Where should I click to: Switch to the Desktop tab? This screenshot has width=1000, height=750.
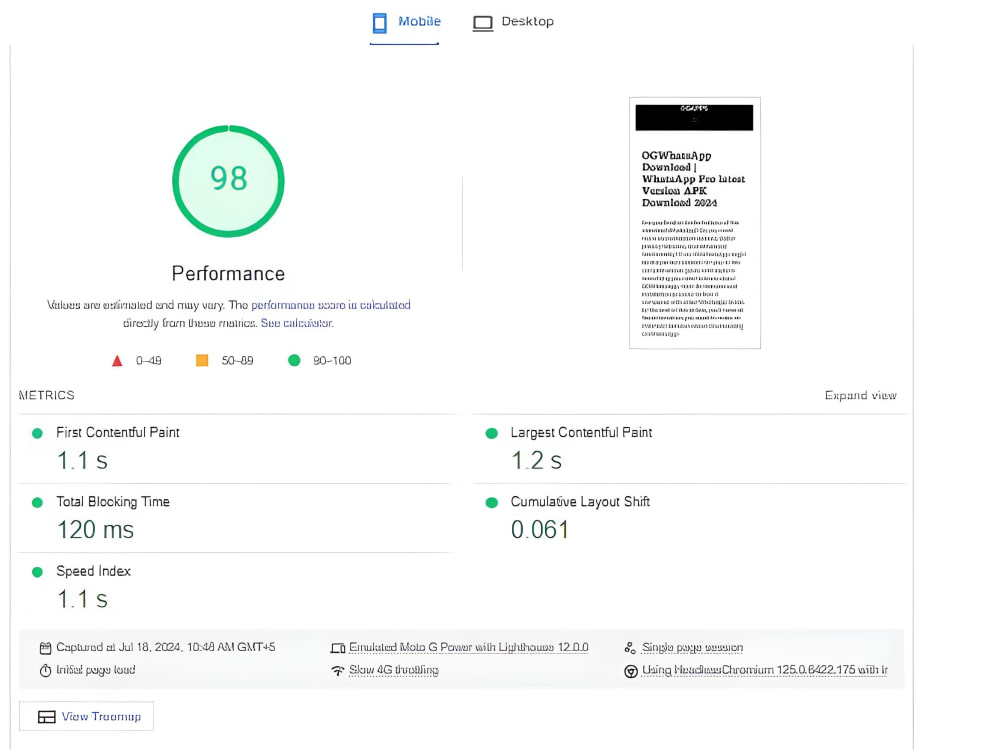click(x=513, y=23)
